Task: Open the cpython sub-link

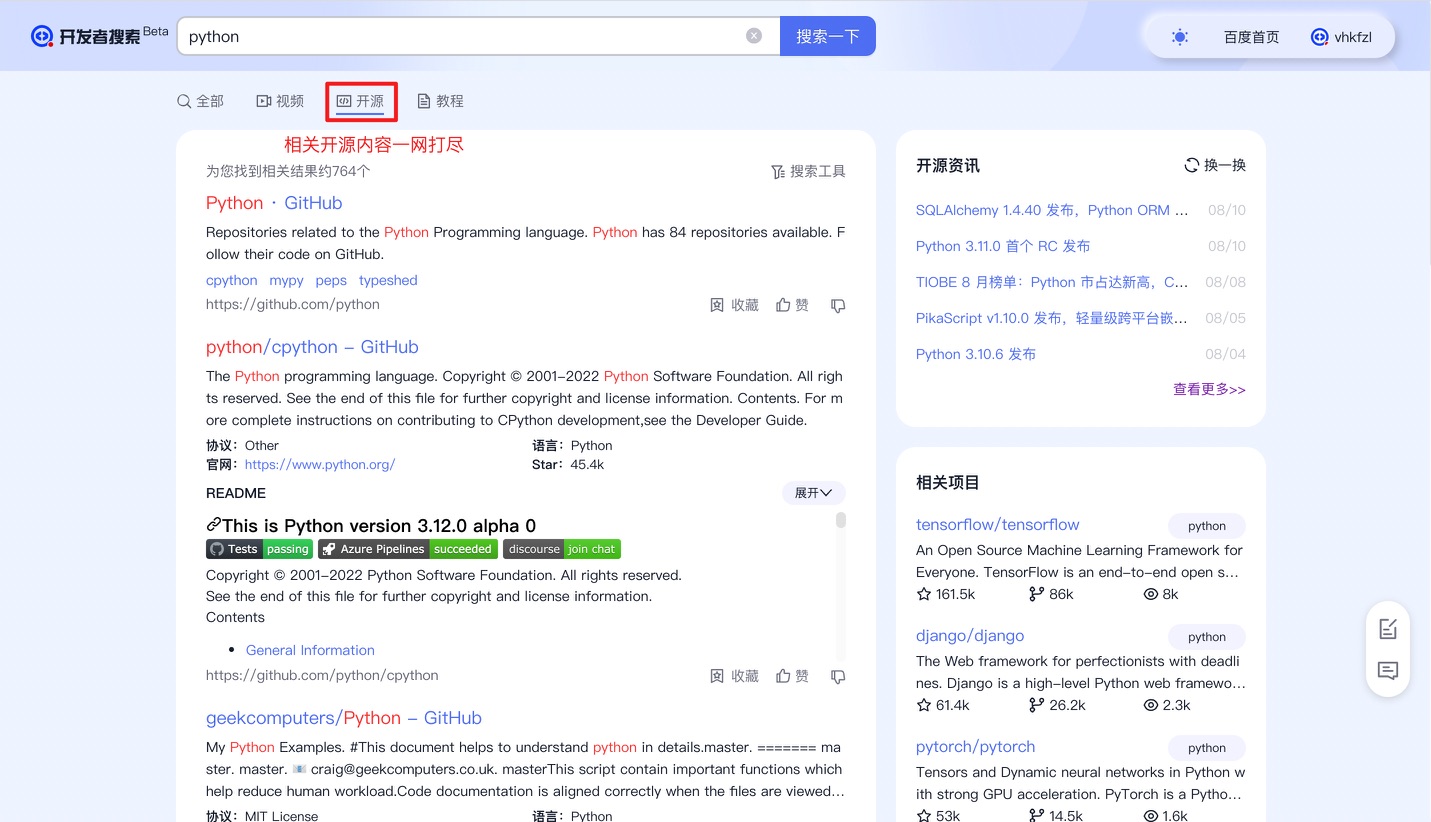Action: coord(232,280)
